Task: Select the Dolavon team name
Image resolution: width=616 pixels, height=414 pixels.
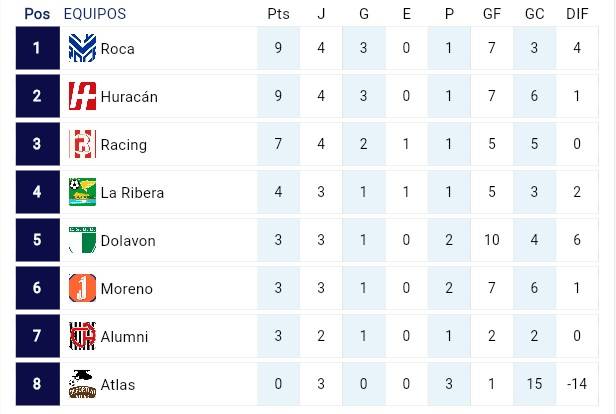Action: coord(127,241)
